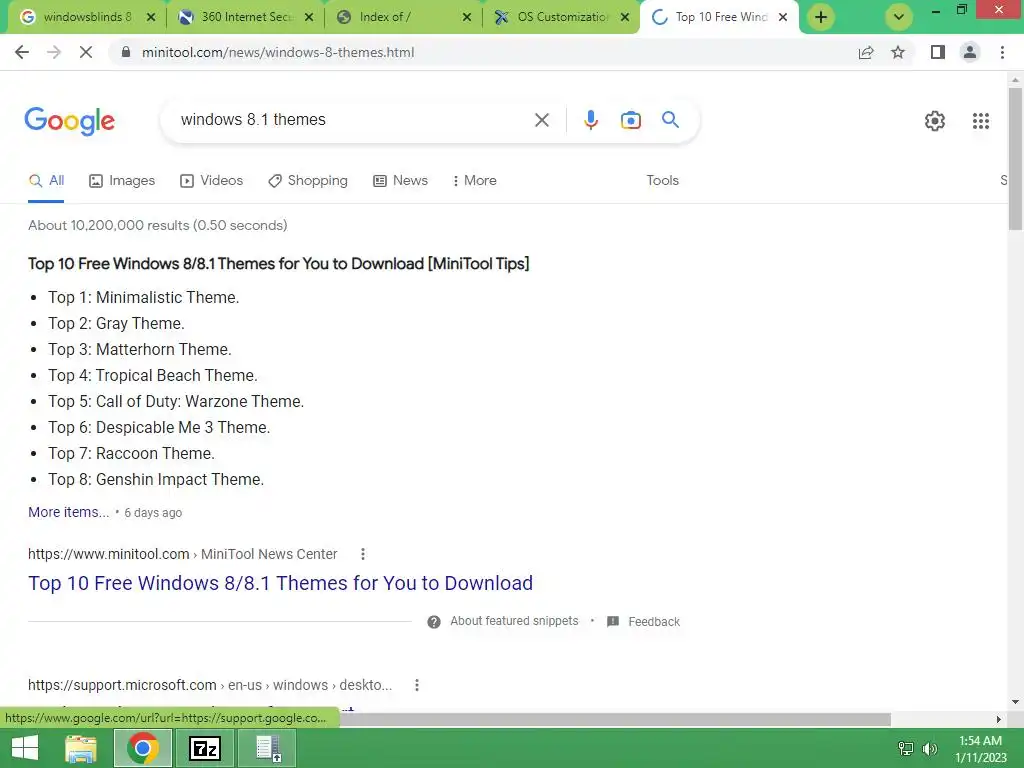Open the Google apps grid
This screenshot has width=1024, height=768.
(980, 121)
